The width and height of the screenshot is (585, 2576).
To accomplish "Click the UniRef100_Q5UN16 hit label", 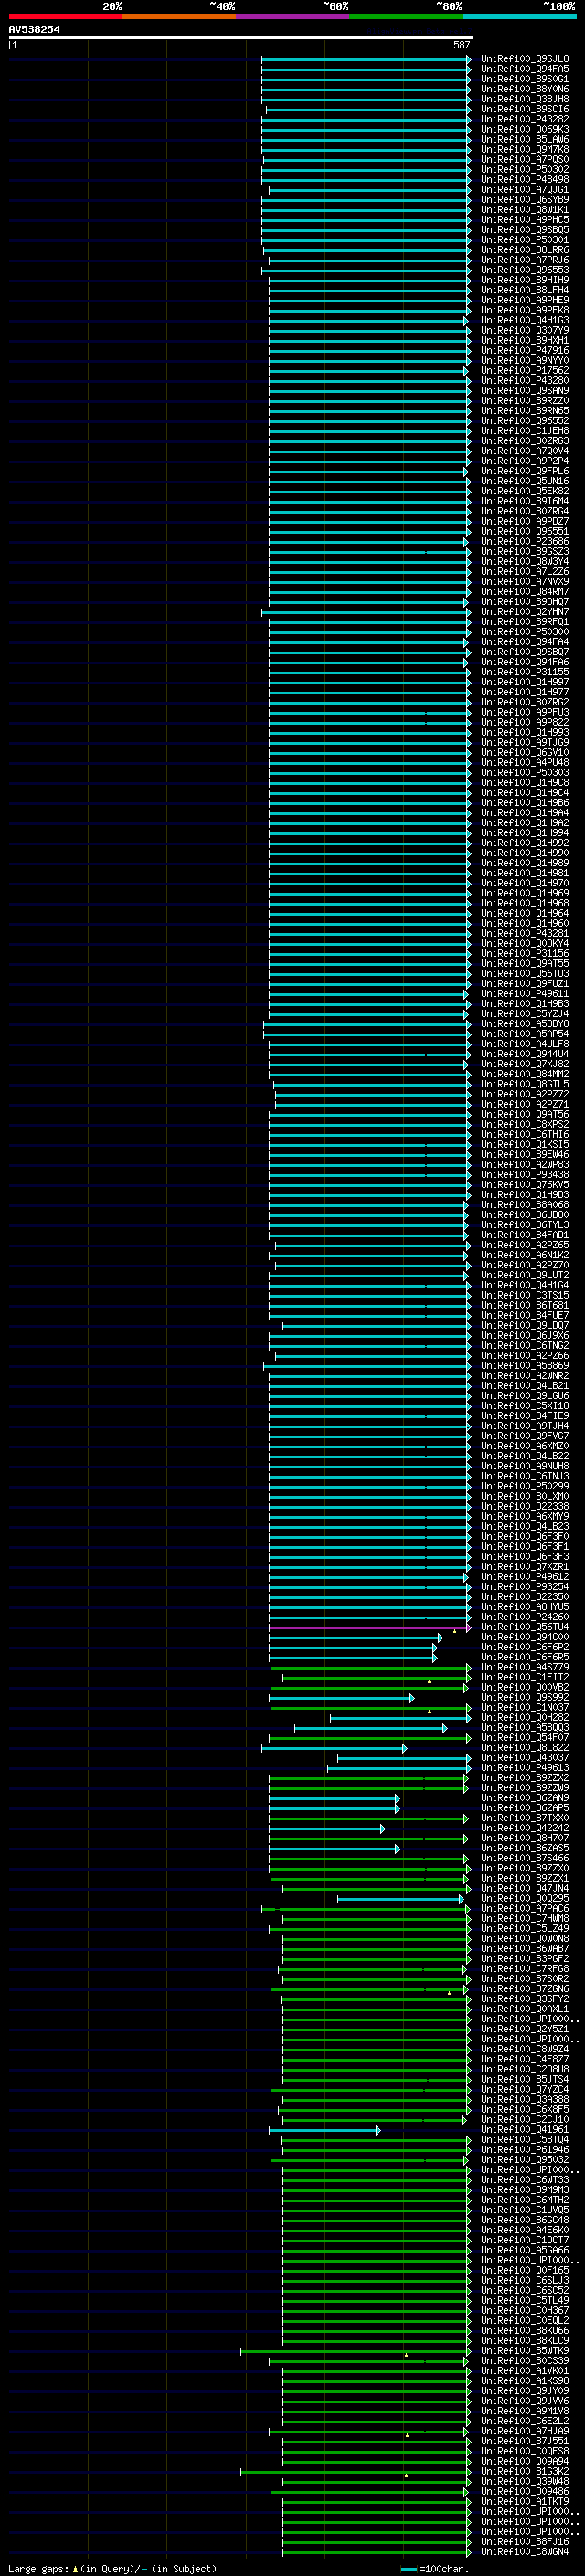I will pos(525,481).
